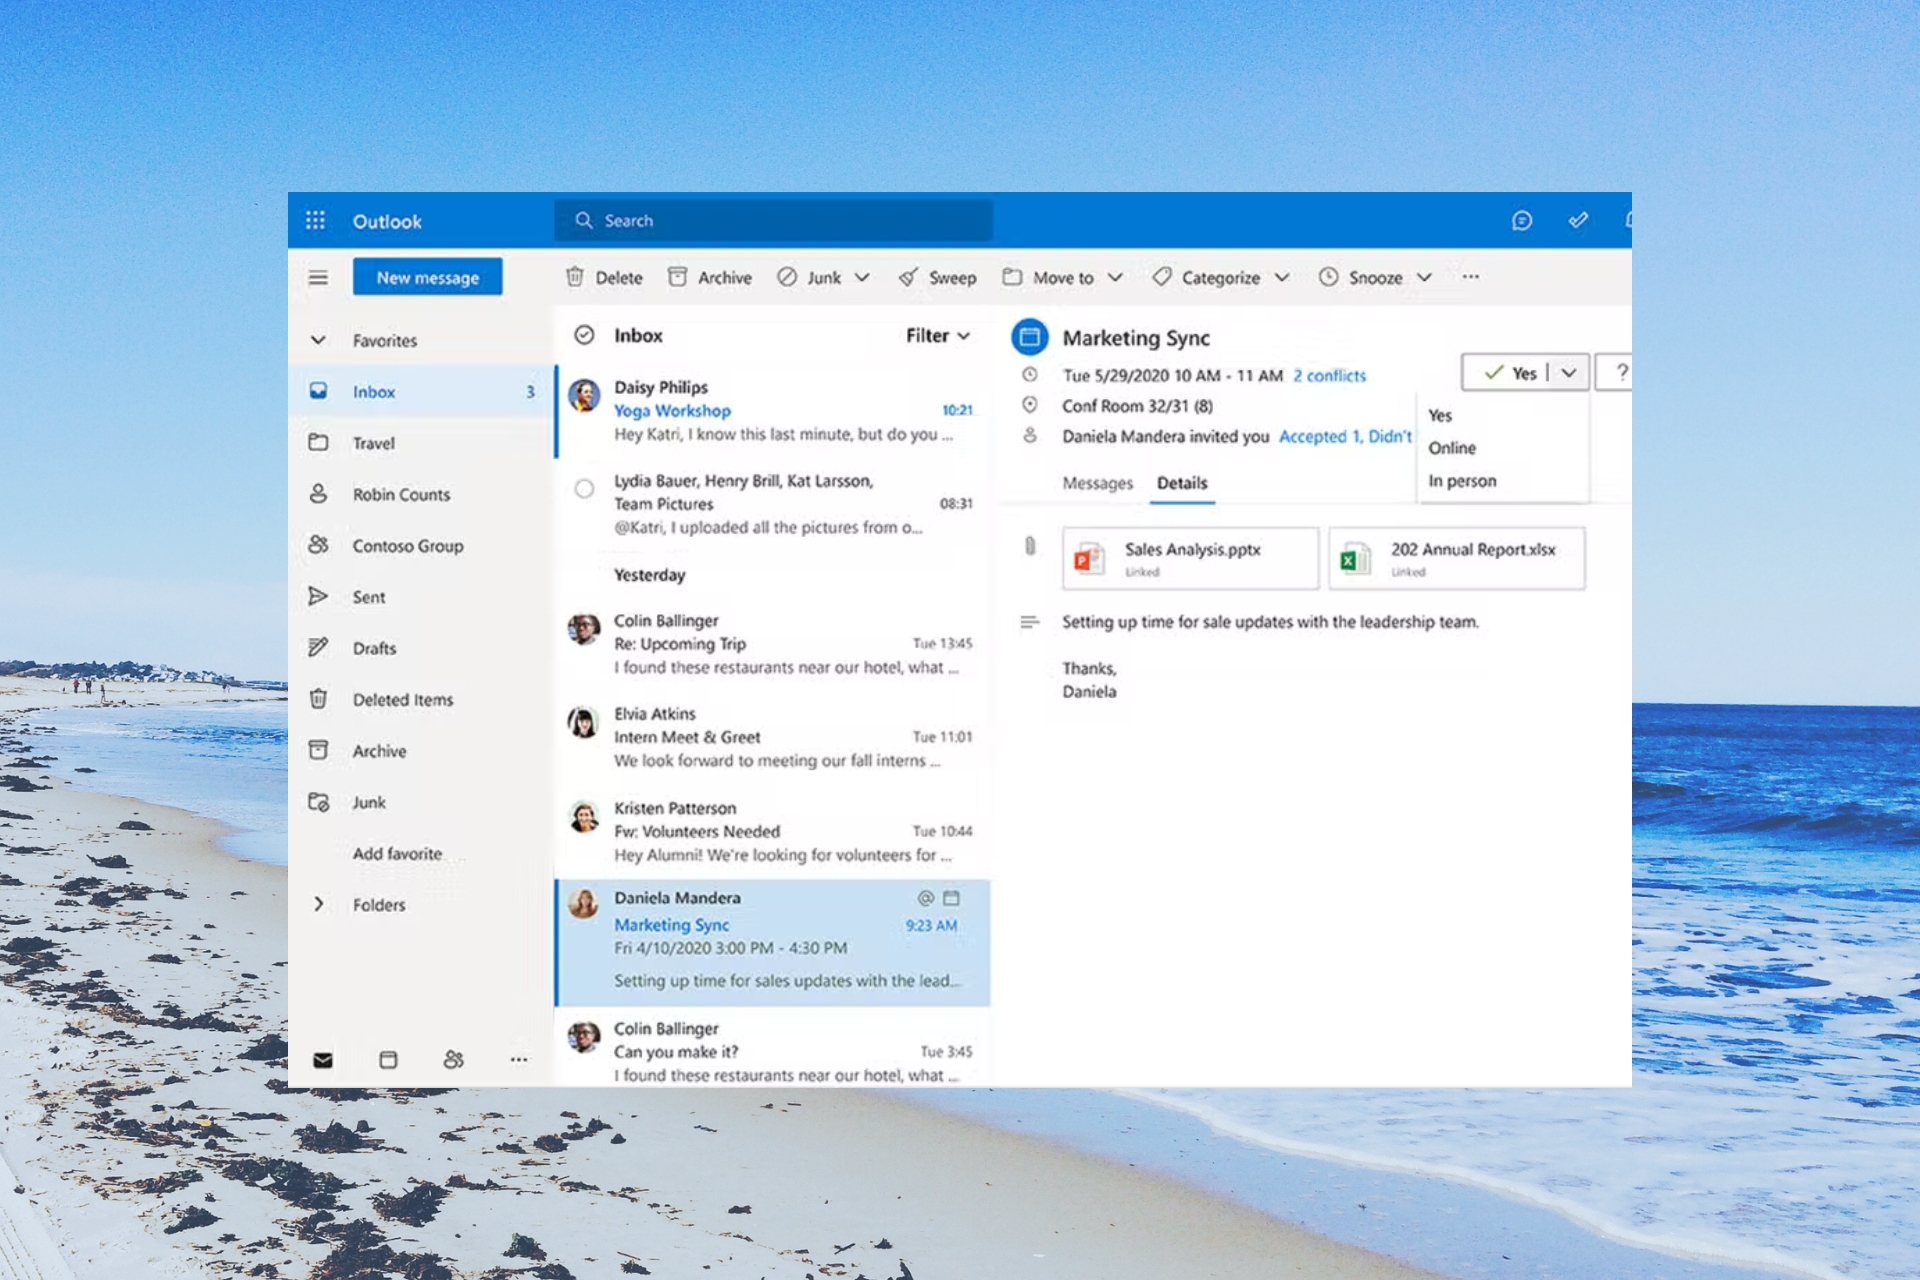Click the 202 Annual Report Excel icon

(x=1355, y=559)
